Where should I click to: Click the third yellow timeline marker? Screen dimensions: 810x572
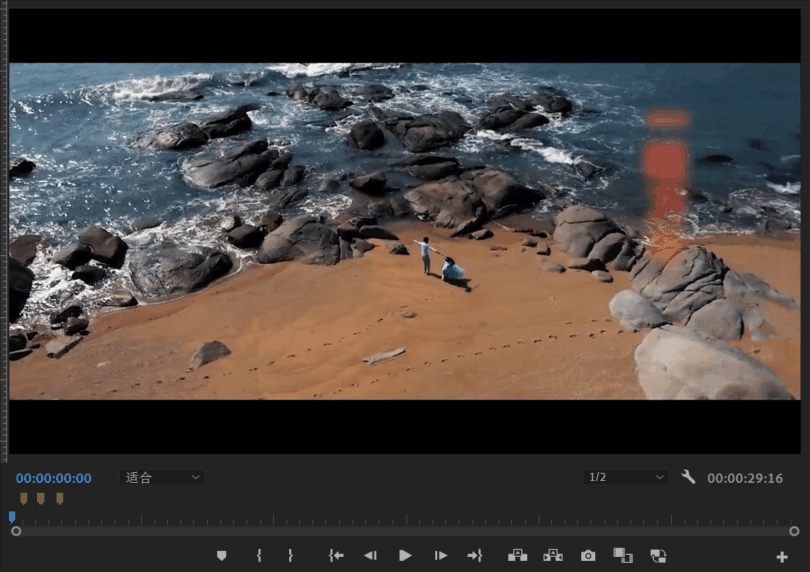click(x=60, y=498)
